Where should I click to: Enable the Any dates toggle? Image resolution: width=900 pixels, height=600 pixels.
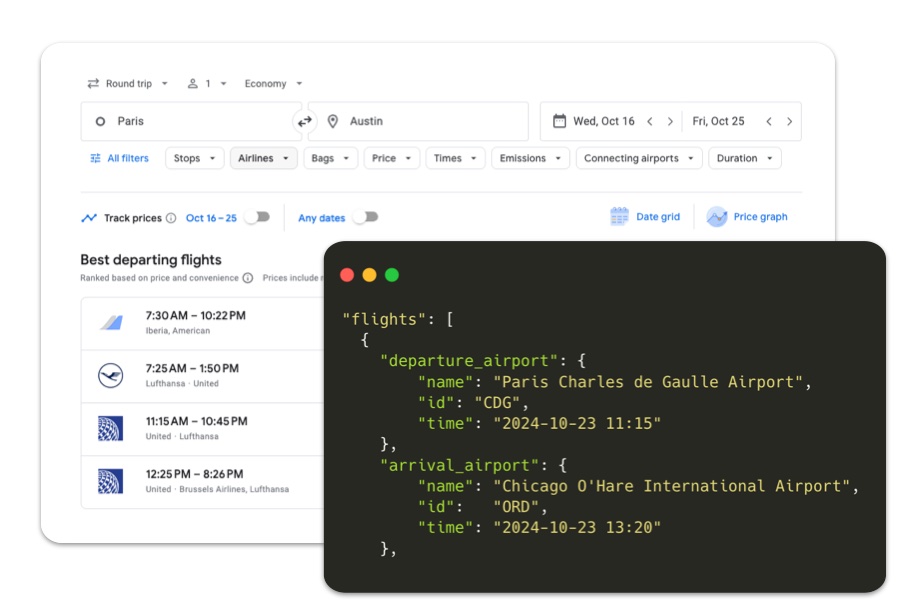366,216
